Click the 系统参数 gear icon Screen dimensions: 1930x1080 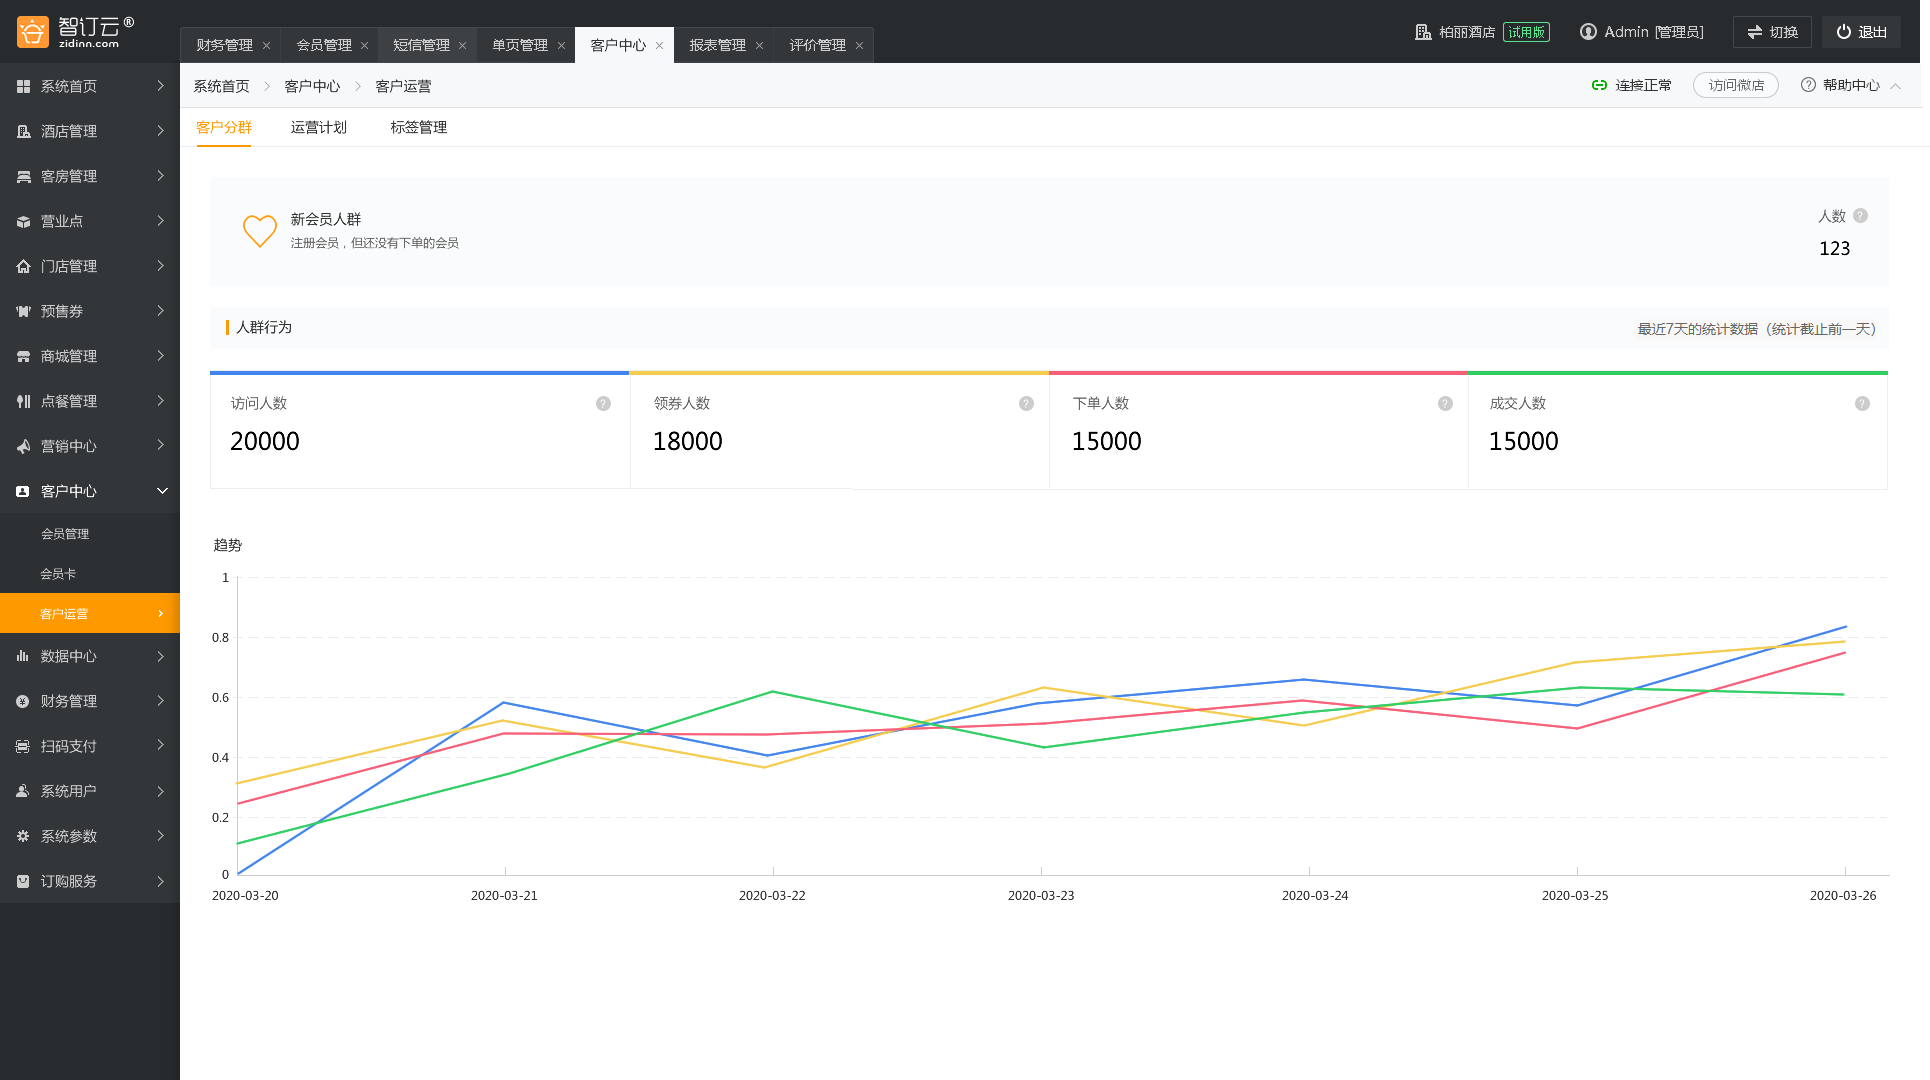coord(23,836)
